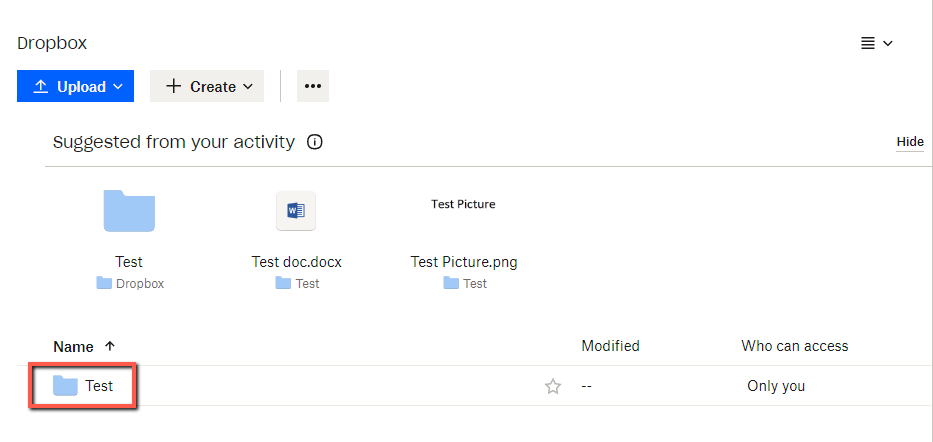Open the Test Picture.png preview thumbnail

click(464, 205)
